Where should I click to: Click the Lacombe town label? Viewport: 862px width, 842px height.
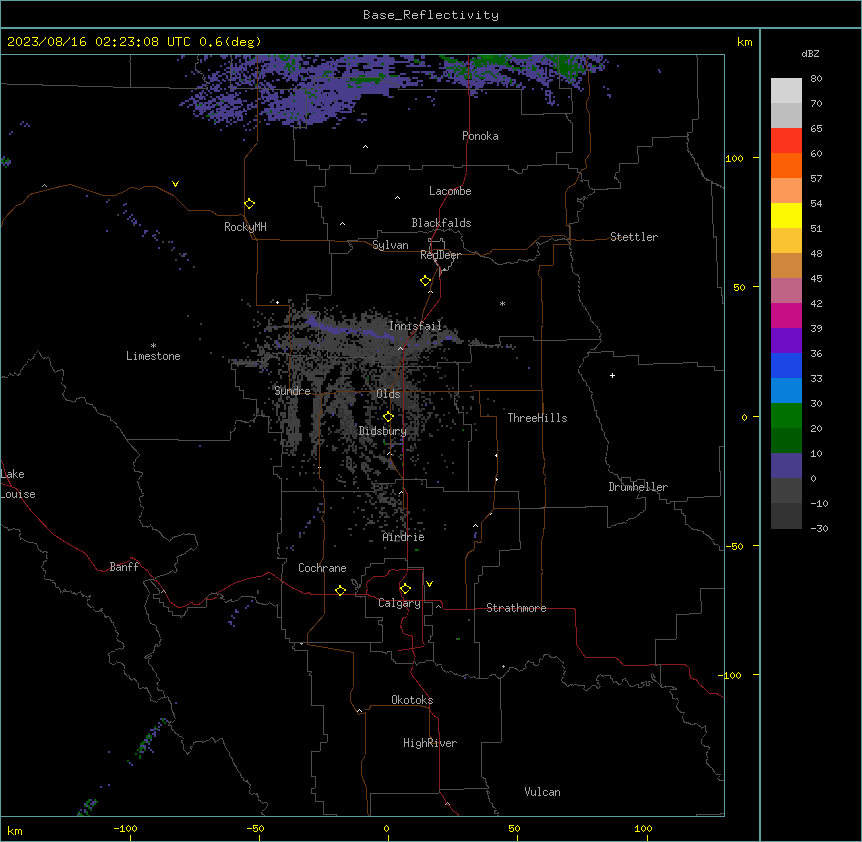point(450,191)
